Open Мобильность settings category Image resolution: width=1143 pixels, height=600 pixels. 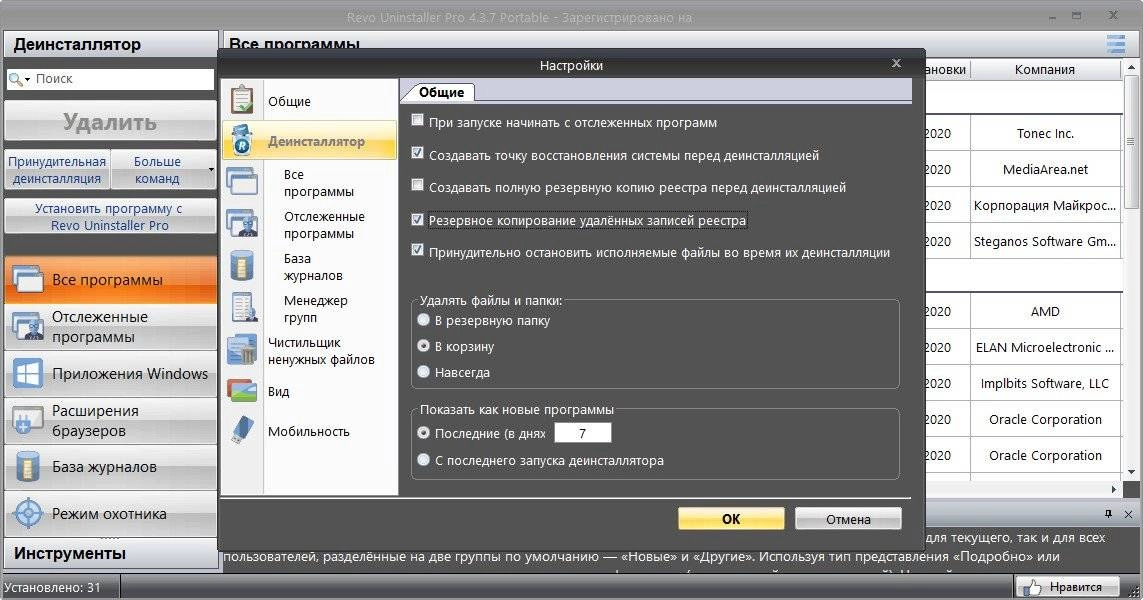tap(308, 432)
